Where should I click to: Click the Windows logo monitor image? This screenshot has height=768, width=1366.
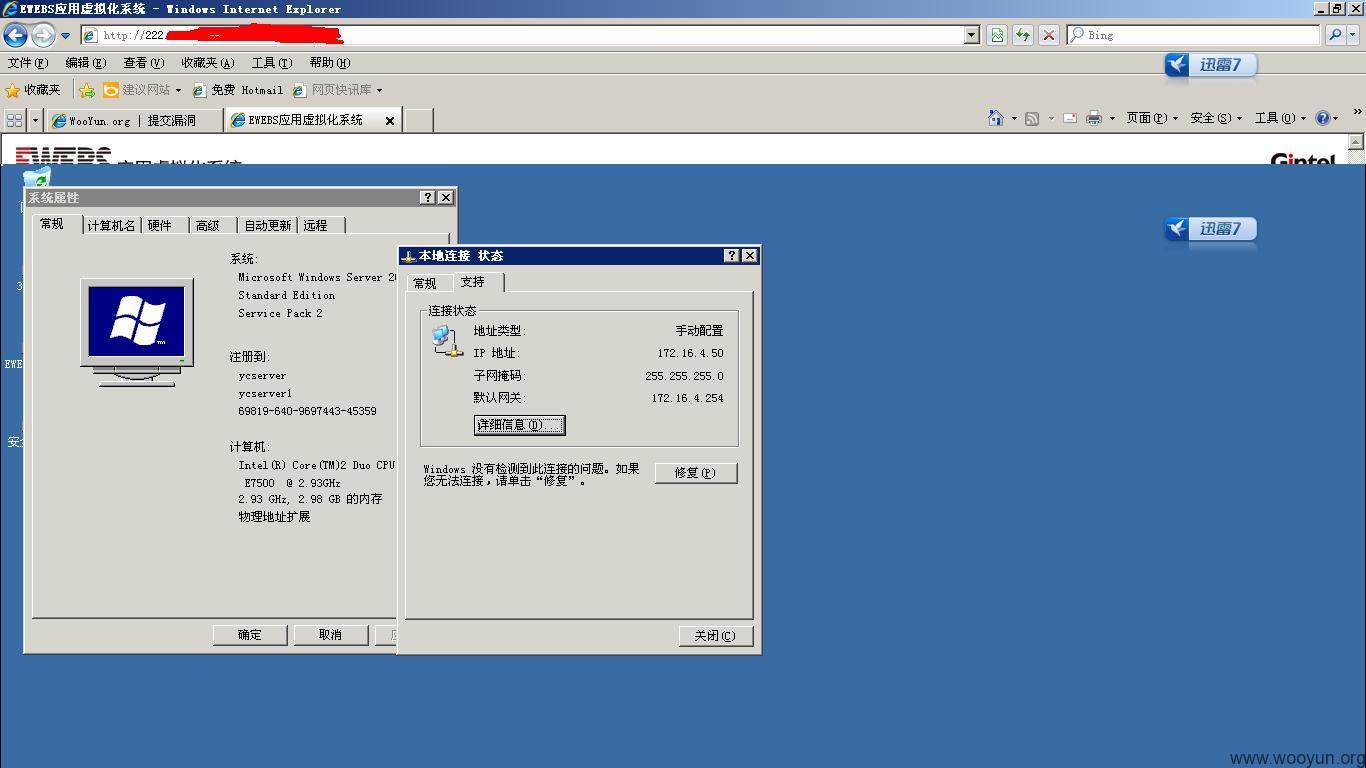click(x=137, y=332)
